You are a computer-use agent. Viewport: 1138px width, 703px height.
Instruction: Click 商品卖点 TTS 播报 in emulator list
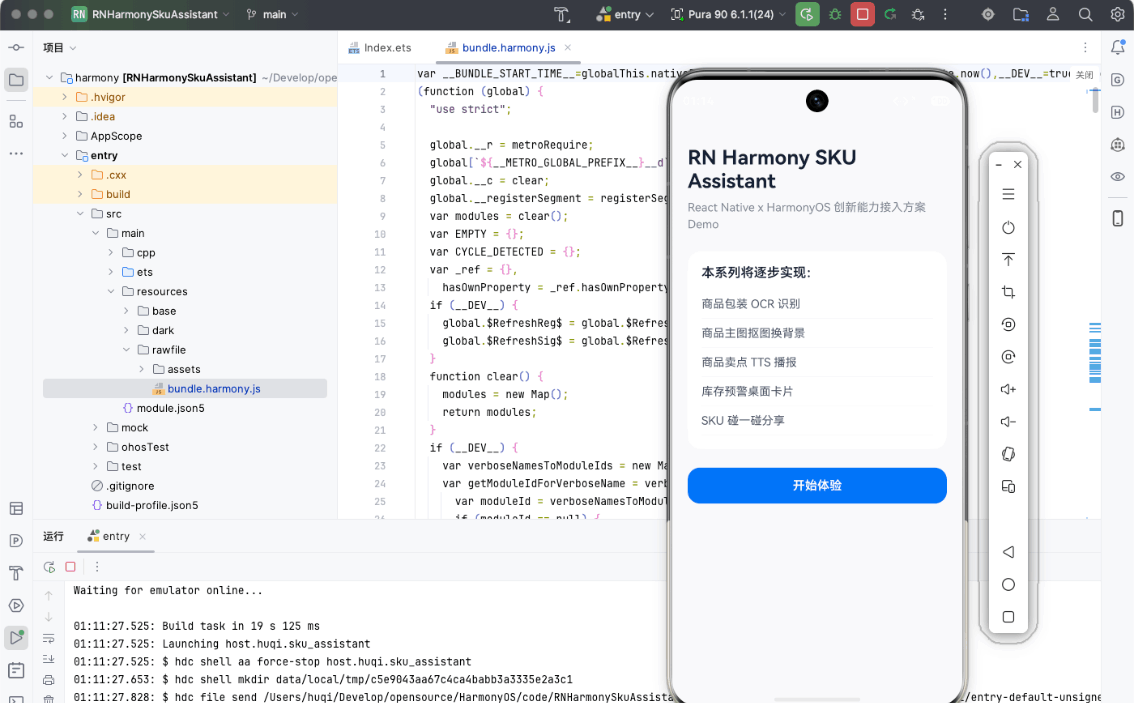749,362
